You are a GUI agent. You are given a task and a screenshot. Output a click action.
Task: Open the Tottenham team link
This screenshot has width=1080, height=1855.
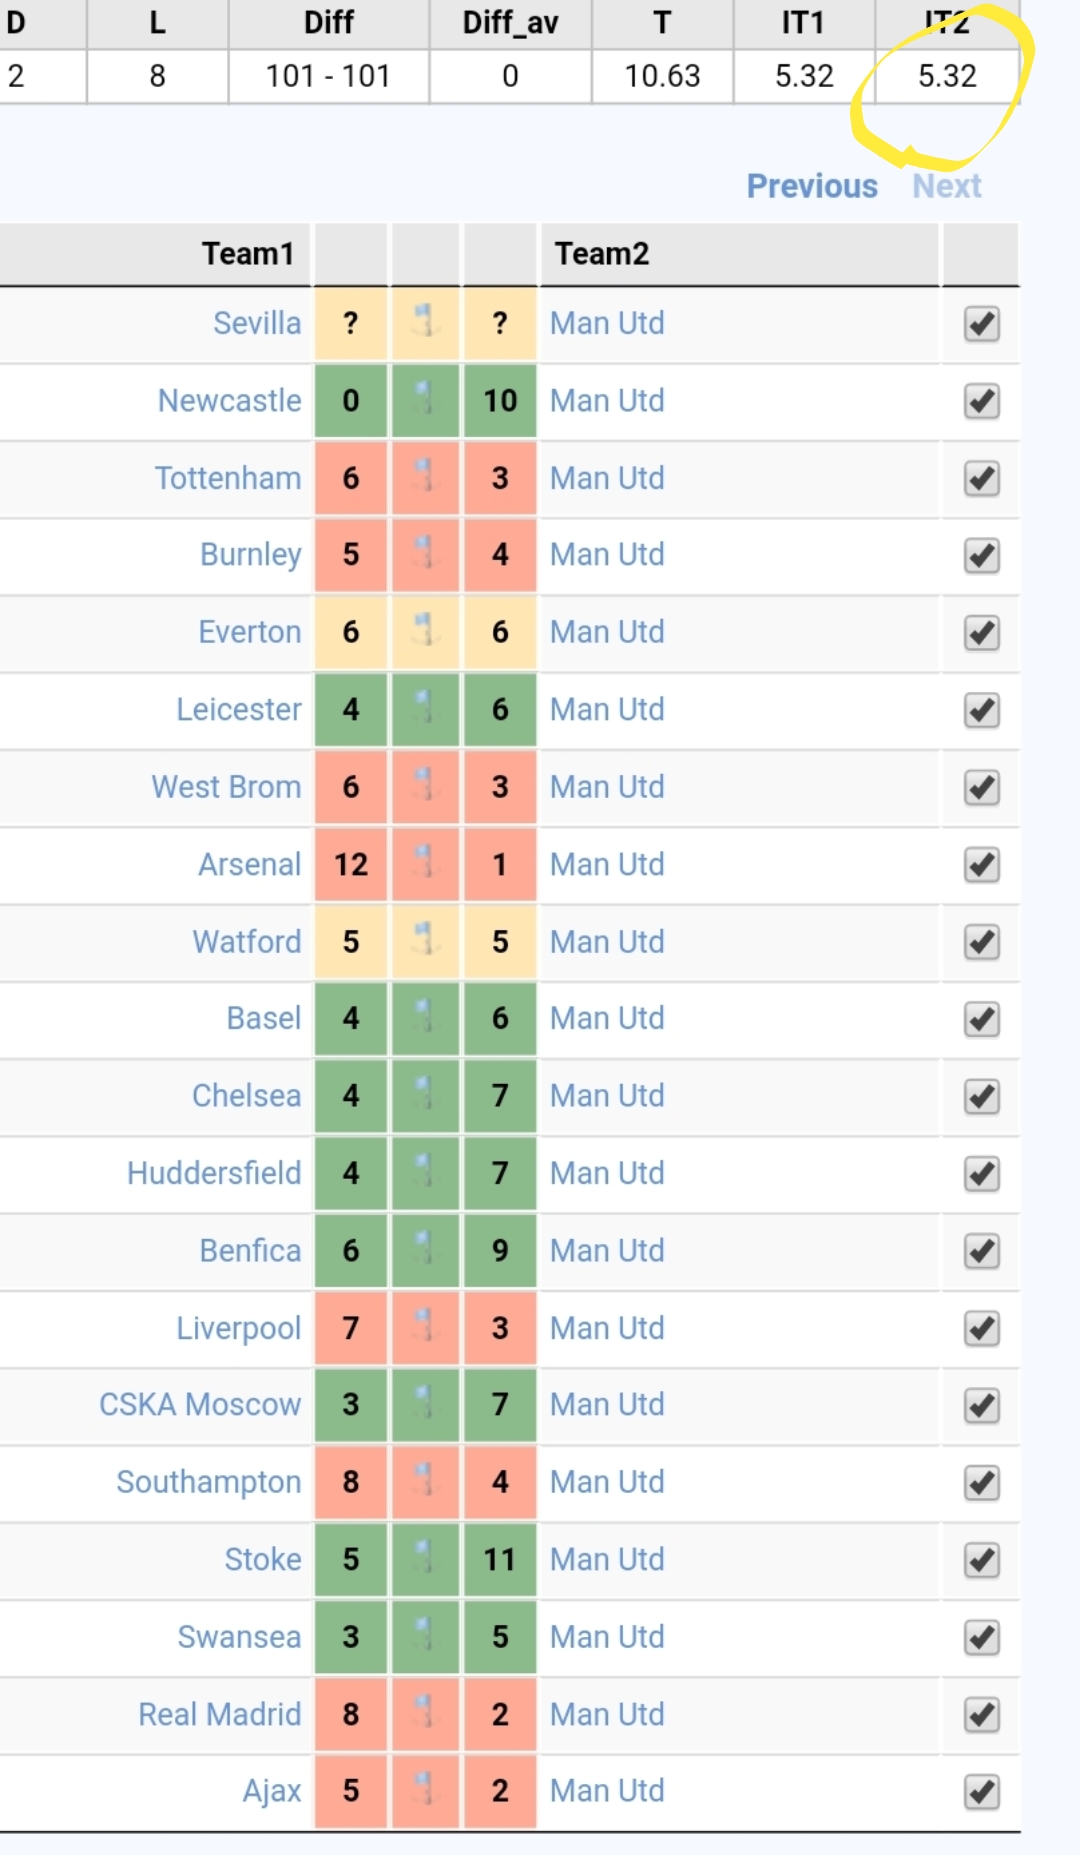click(228, 478)
